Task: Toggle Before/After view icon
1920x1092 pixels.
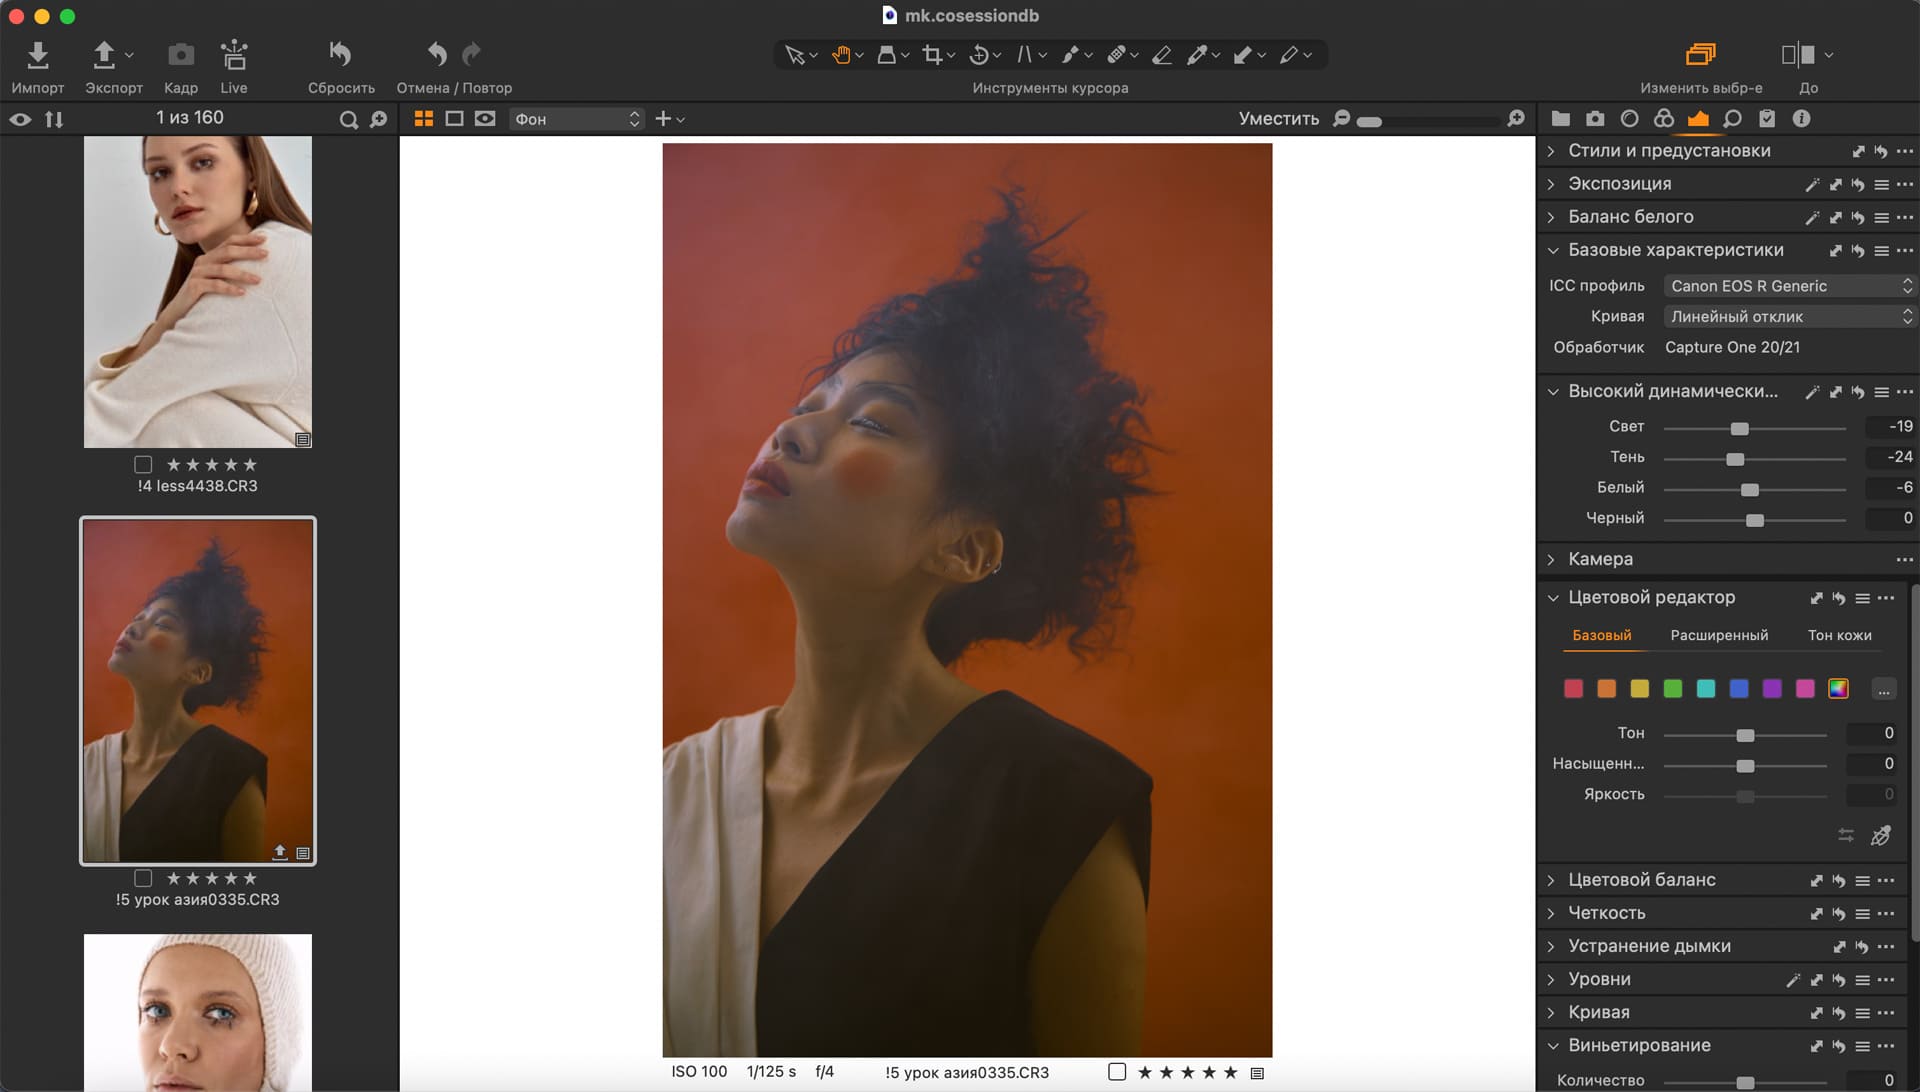Action: [x=1798, y=55]
